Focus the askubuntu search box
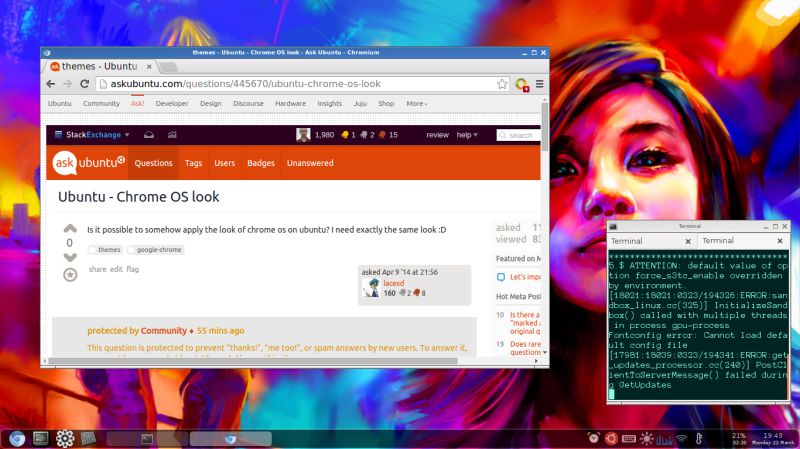 click(x=518, y=135)
